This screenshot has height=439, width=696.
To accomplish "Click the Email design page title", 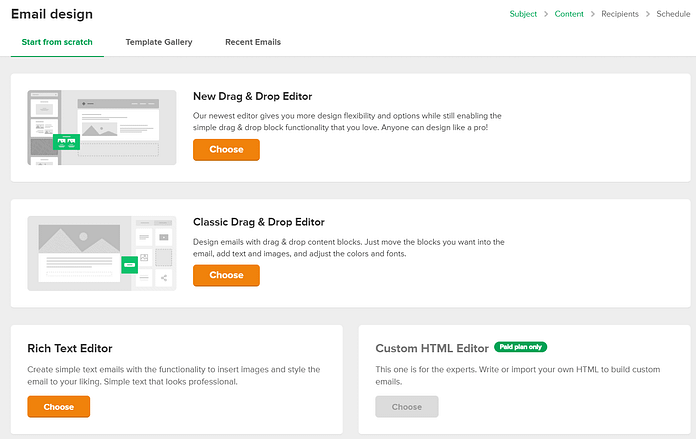I will [52, 14].
